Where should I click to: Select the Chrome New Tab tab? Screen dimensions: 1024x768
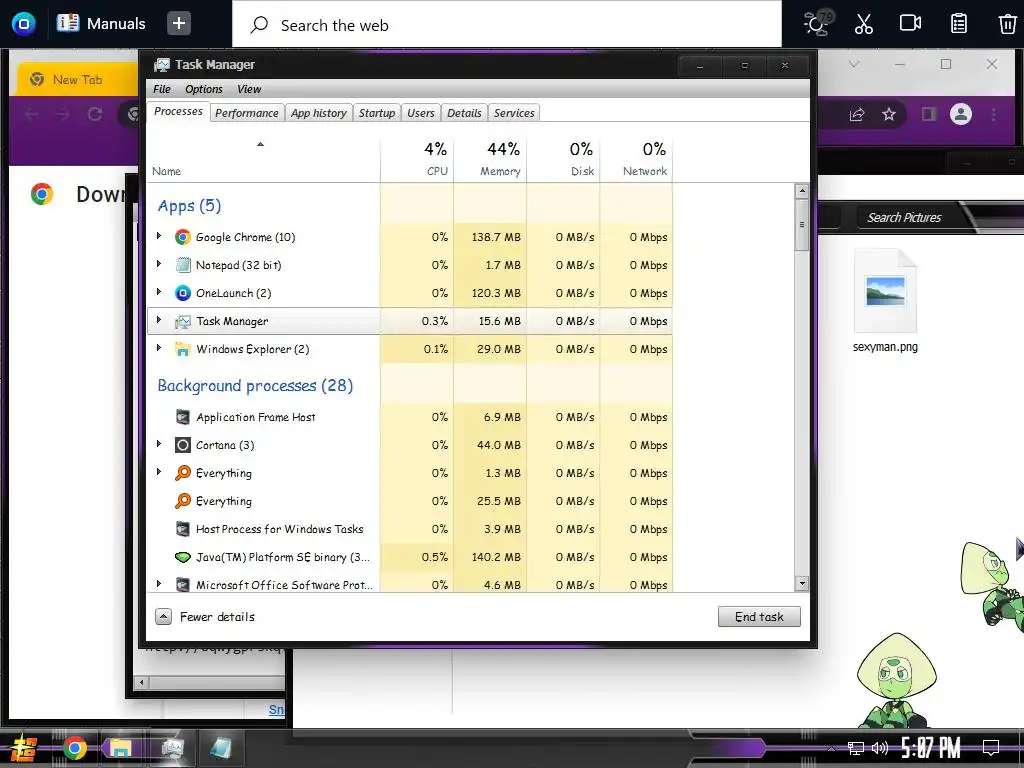[x=77, y=80]
